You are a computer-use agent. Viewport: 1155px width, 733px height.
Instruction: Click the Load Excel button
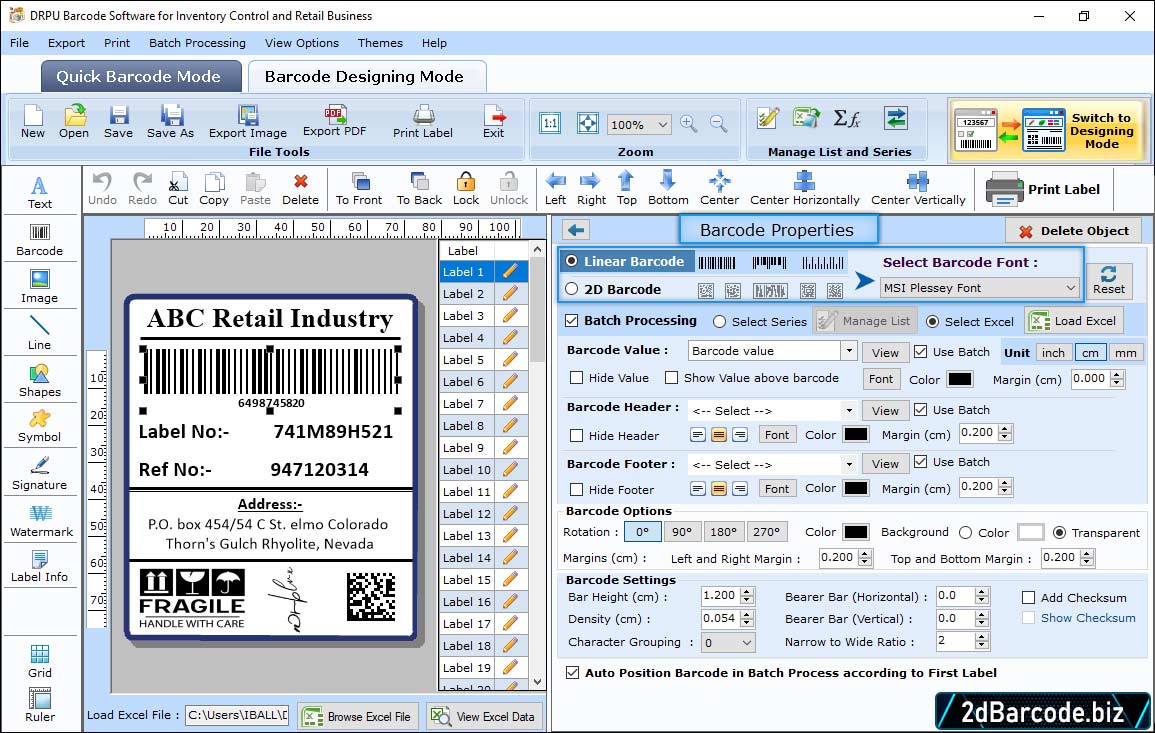(1074, 320)
